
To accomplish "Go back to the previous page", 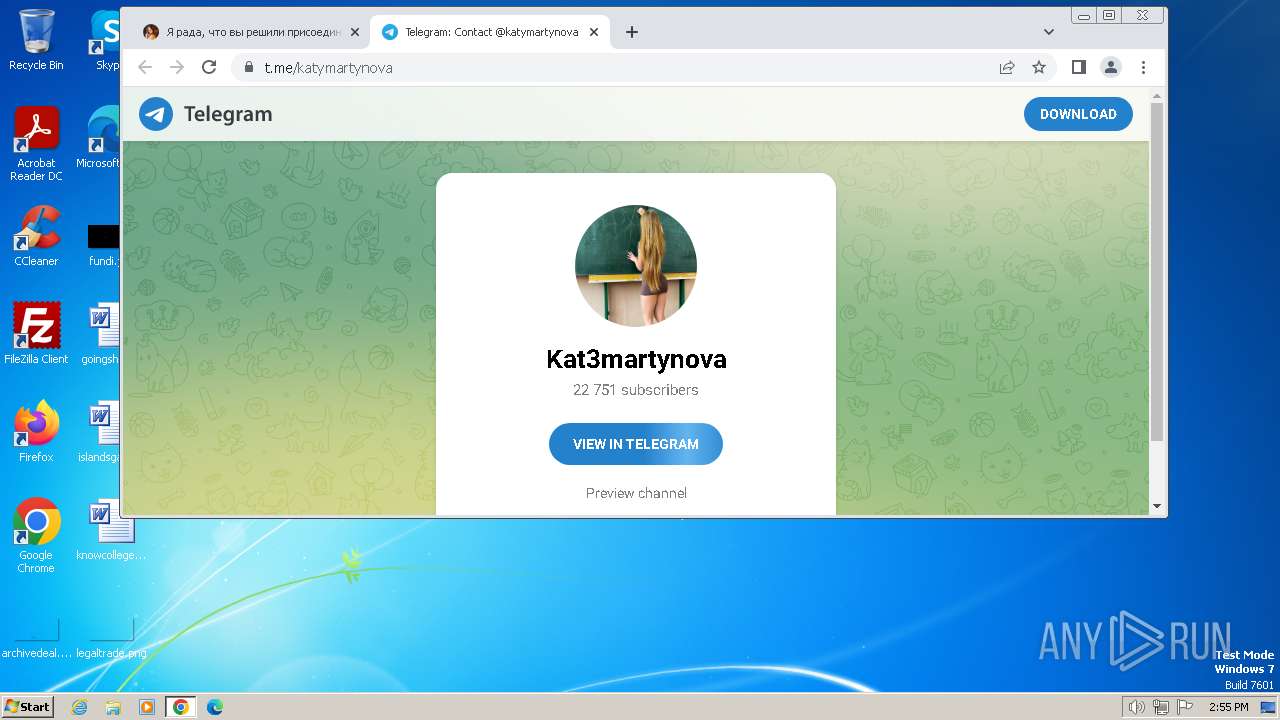I will tap(145, 67).
